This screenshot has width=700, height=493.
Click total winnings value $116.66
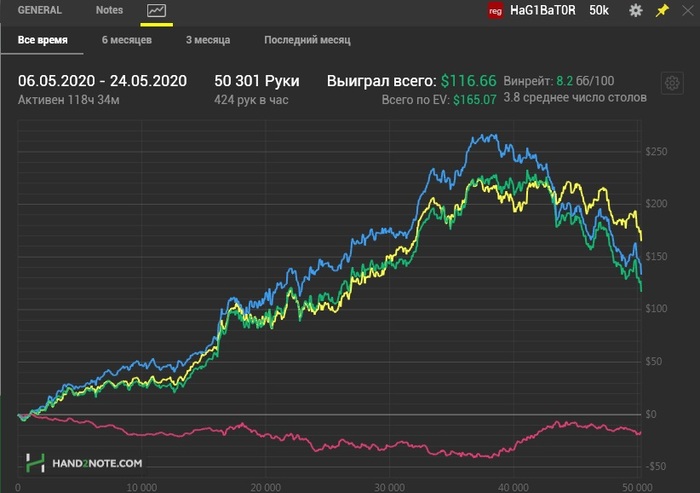[468, 81]
